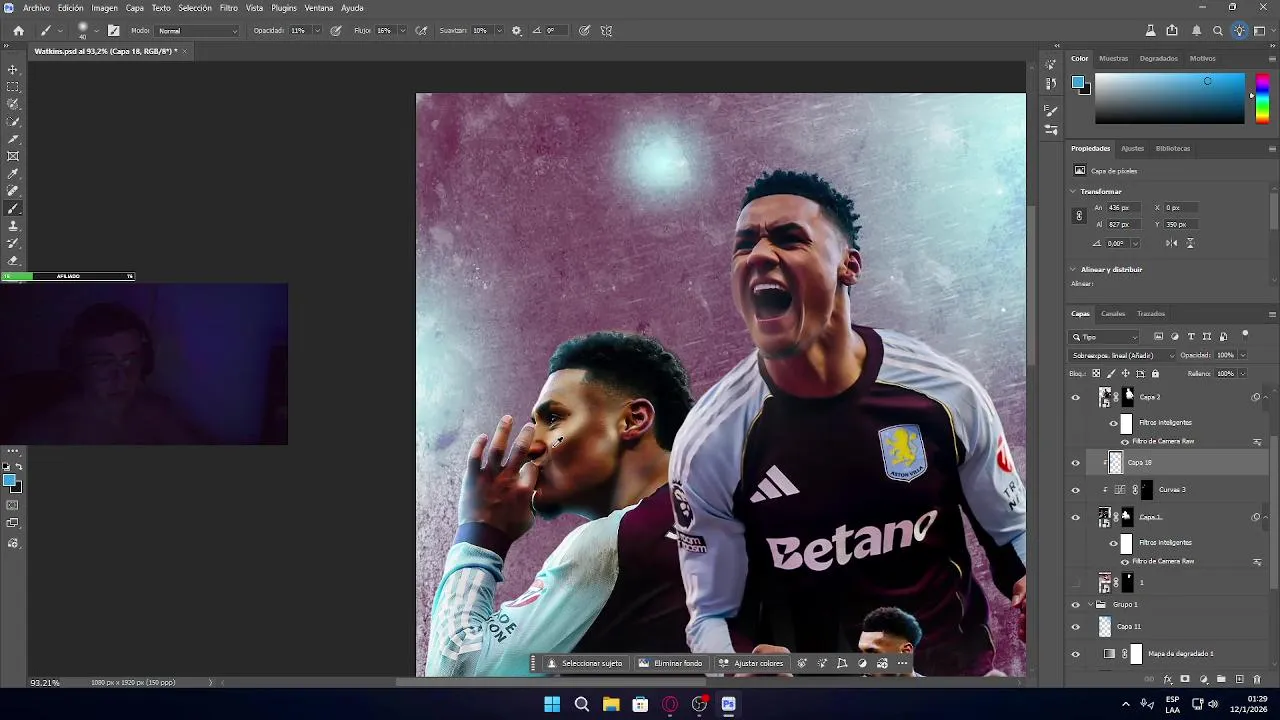Open the Ventana menu
Image resolution: width=1280 pixels, height=720 pixels.
(x=319, y=8)
